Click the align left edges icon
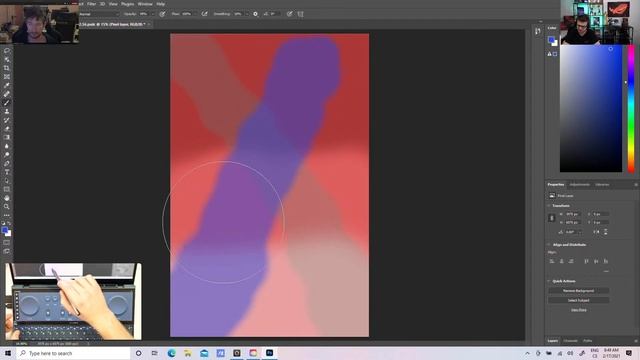The width and height of the screenshot is (640, 360). 552,261
